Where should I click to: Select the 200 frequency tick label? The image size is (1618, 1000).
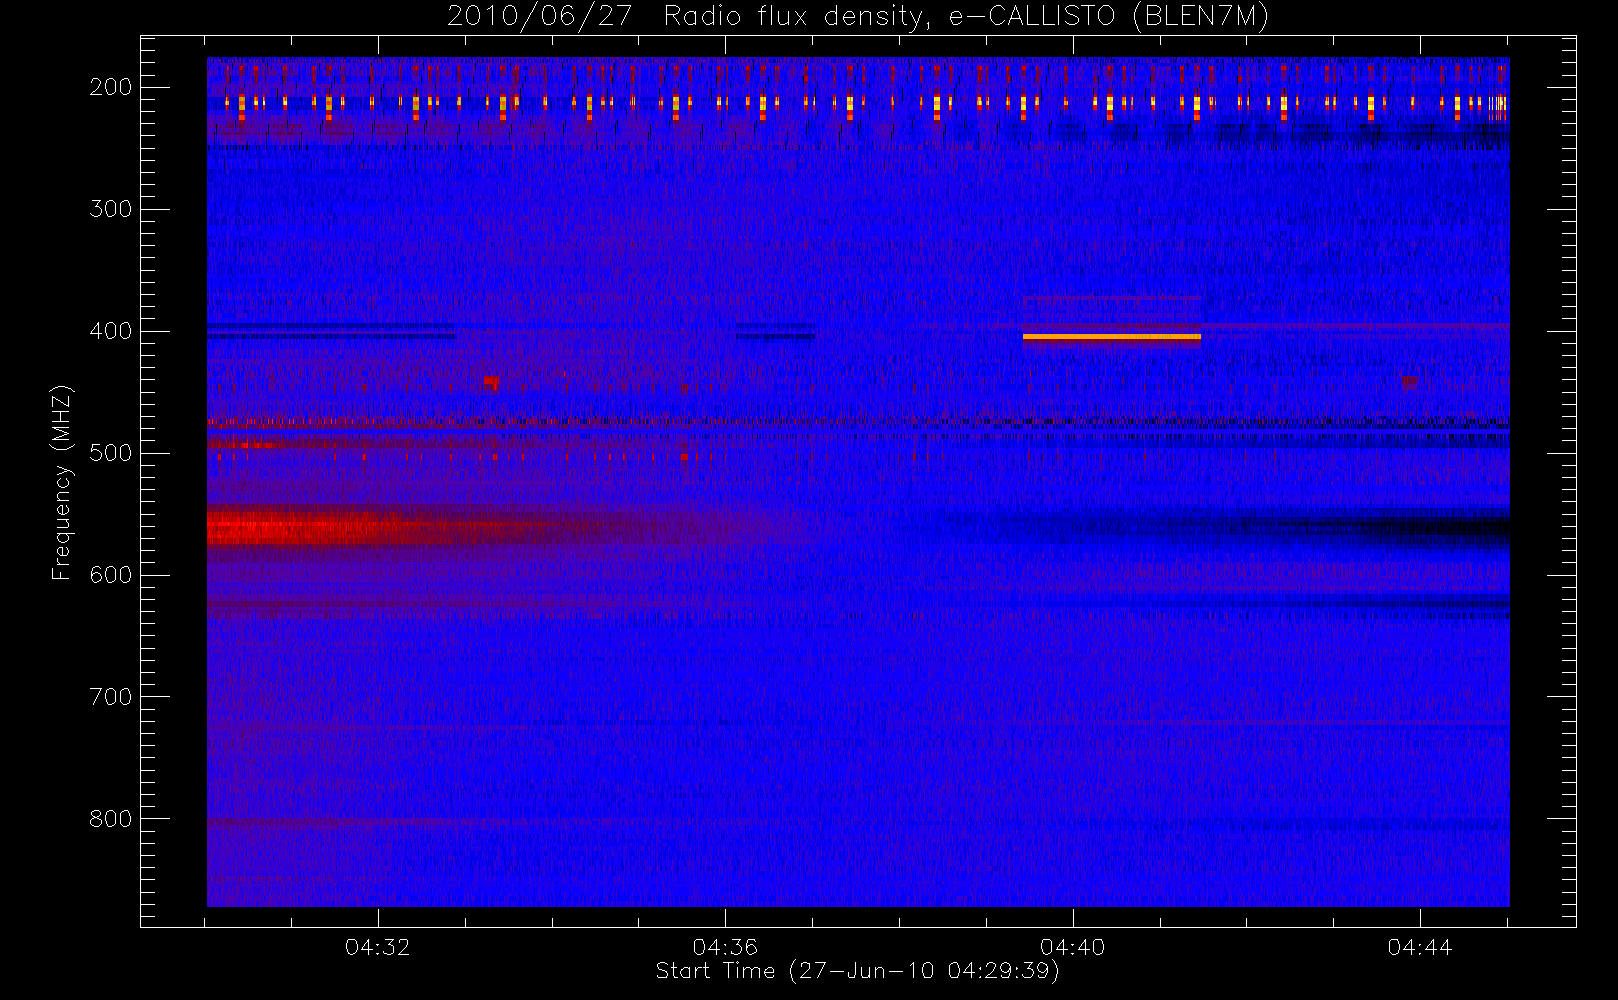click(x=111, y=87)
